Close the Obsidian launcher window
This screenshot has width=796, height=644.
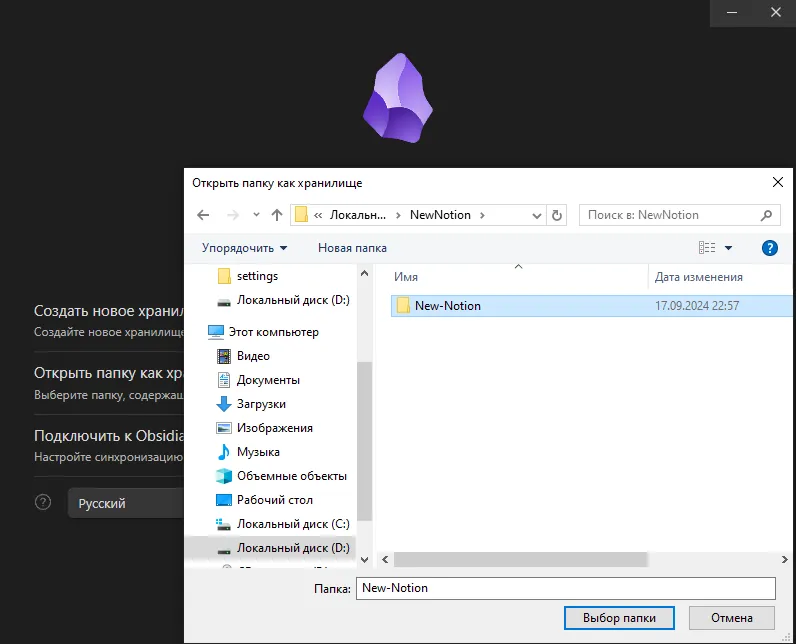tap(775, 13)
